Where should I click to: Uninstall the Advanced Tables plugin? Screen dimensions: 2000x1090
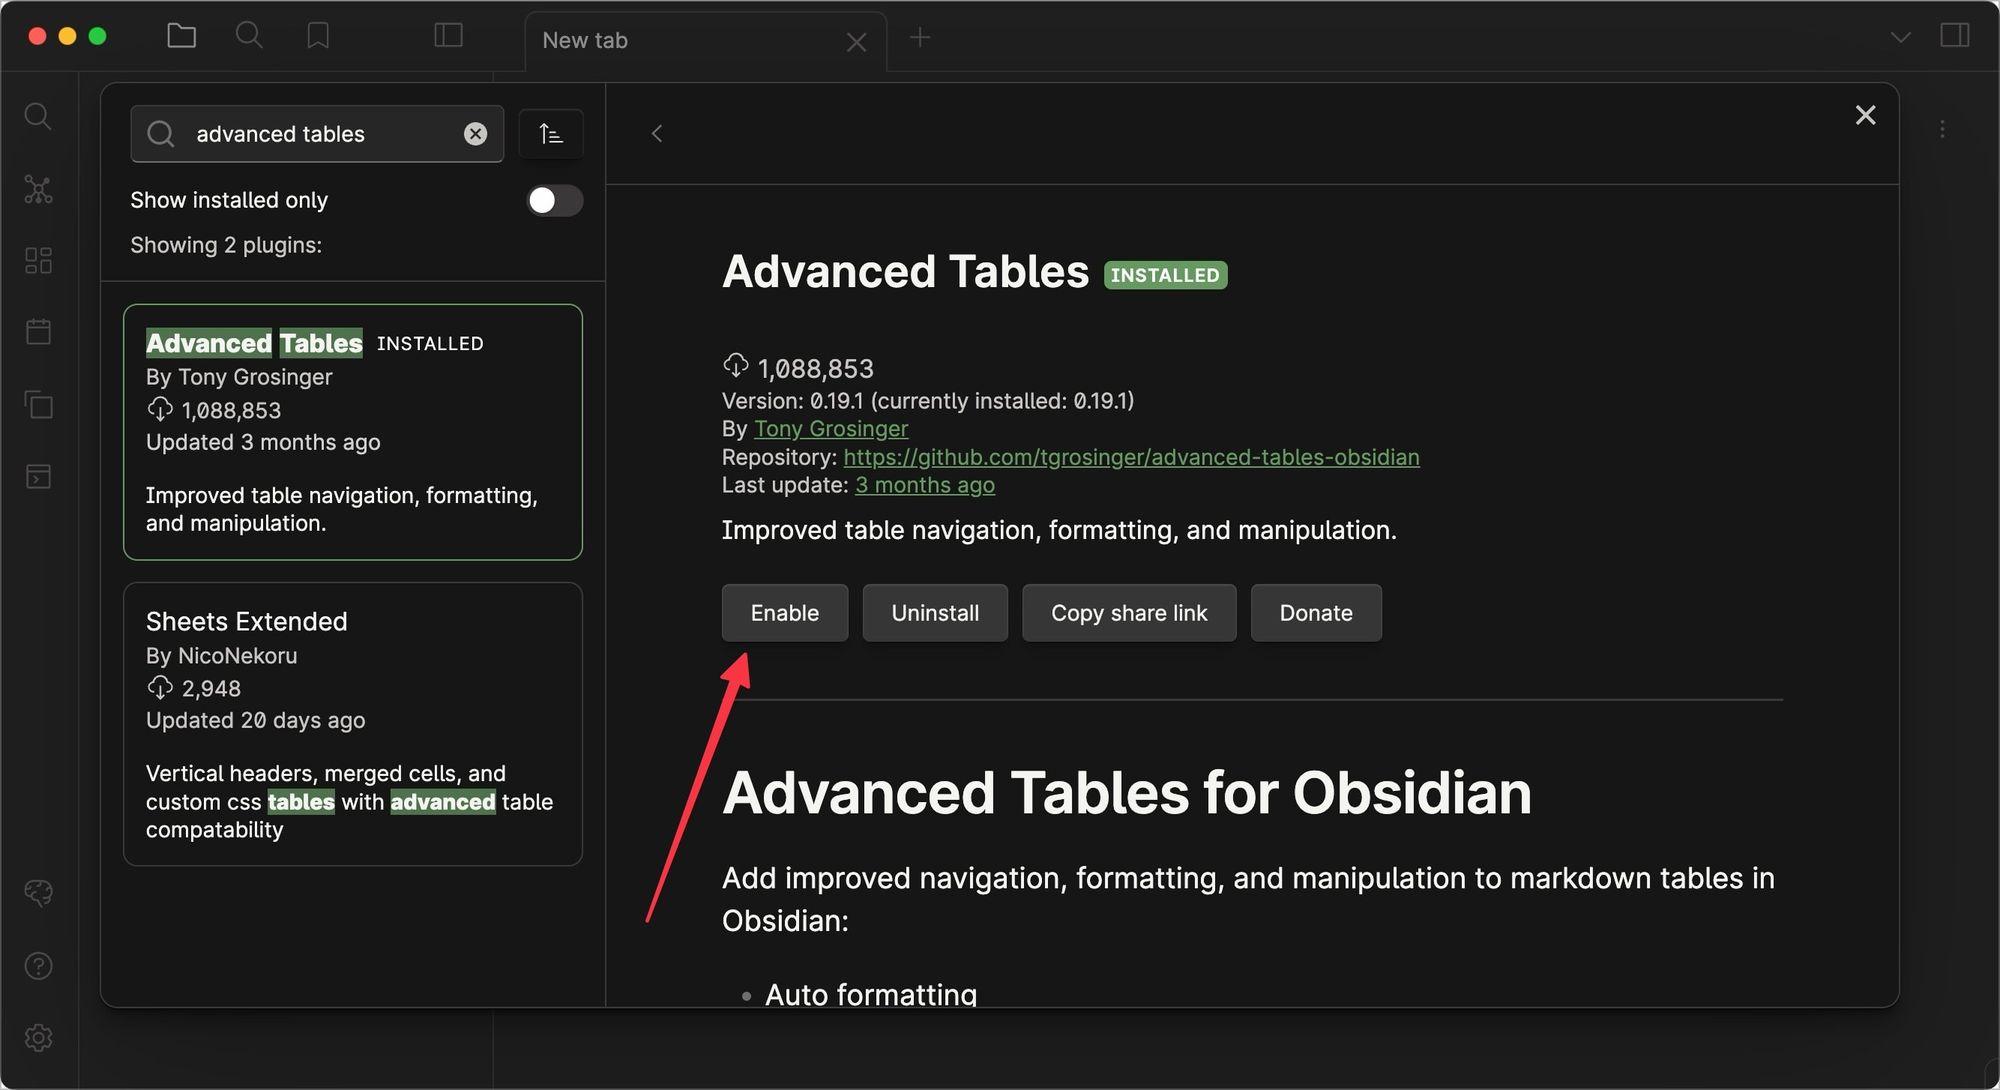pyautogui.click(x=936, y=612)
